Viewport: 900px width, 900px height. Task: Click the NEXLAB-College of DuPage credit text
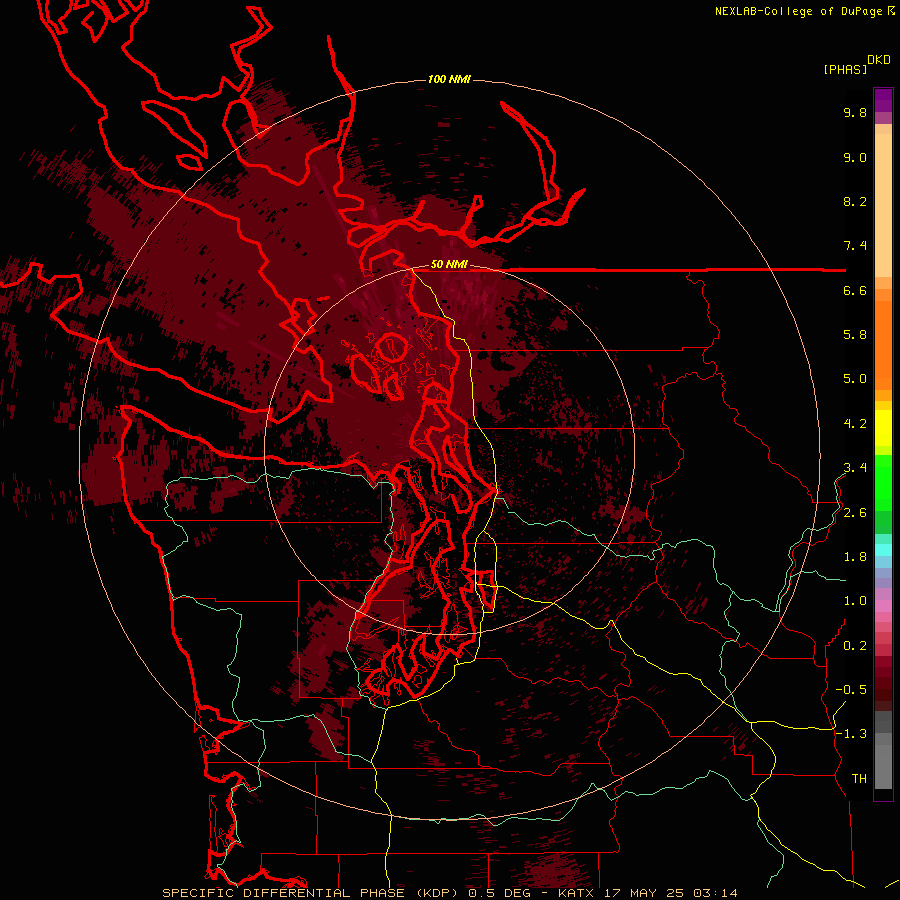click(x=798, y=11)
